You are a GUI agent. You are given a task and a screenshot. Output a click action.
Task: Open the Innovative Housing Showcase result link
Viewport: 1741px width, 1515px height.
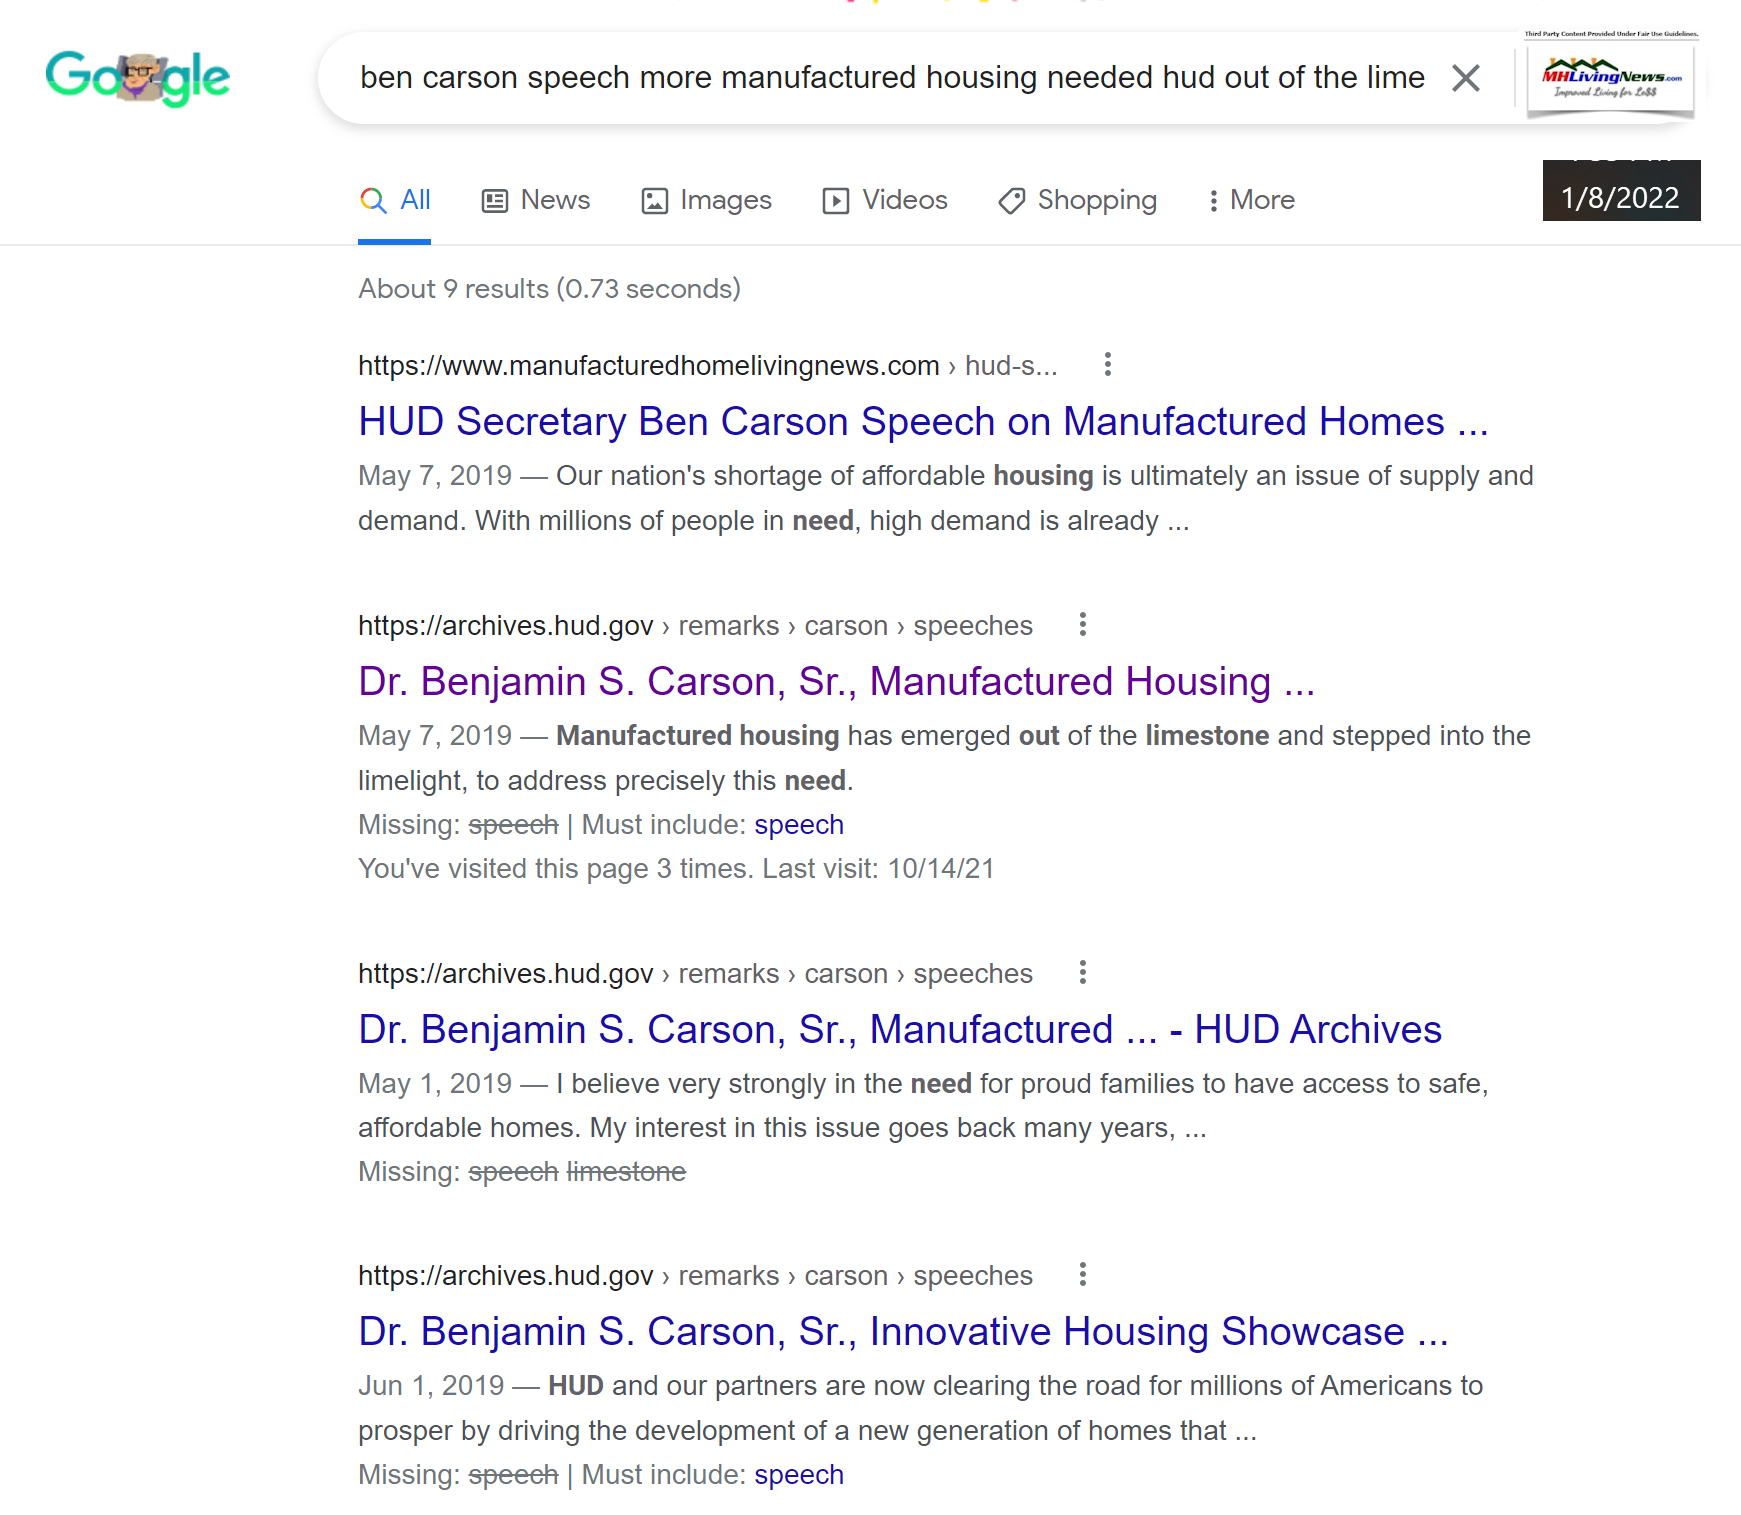[902, 1332]
